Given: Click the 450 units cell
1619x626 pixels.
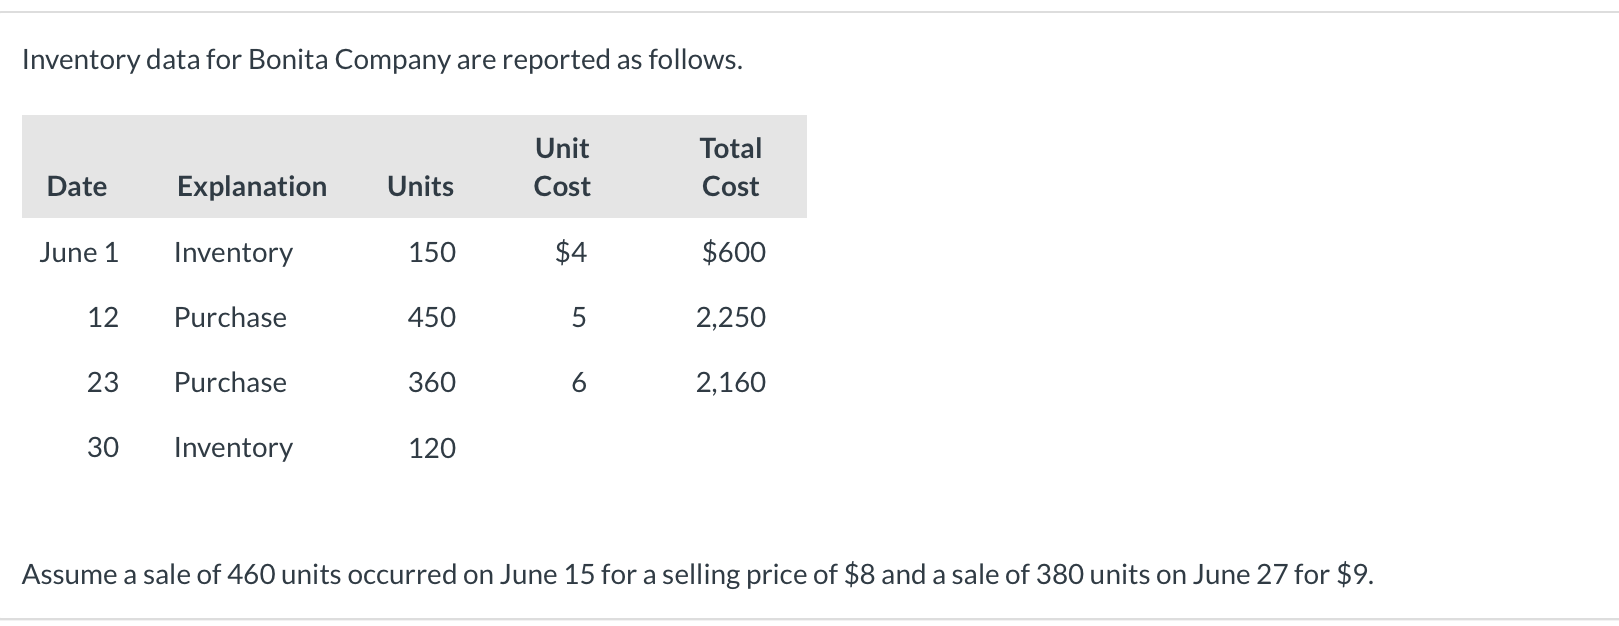Looking at the screenshot, I should [432, 317].
